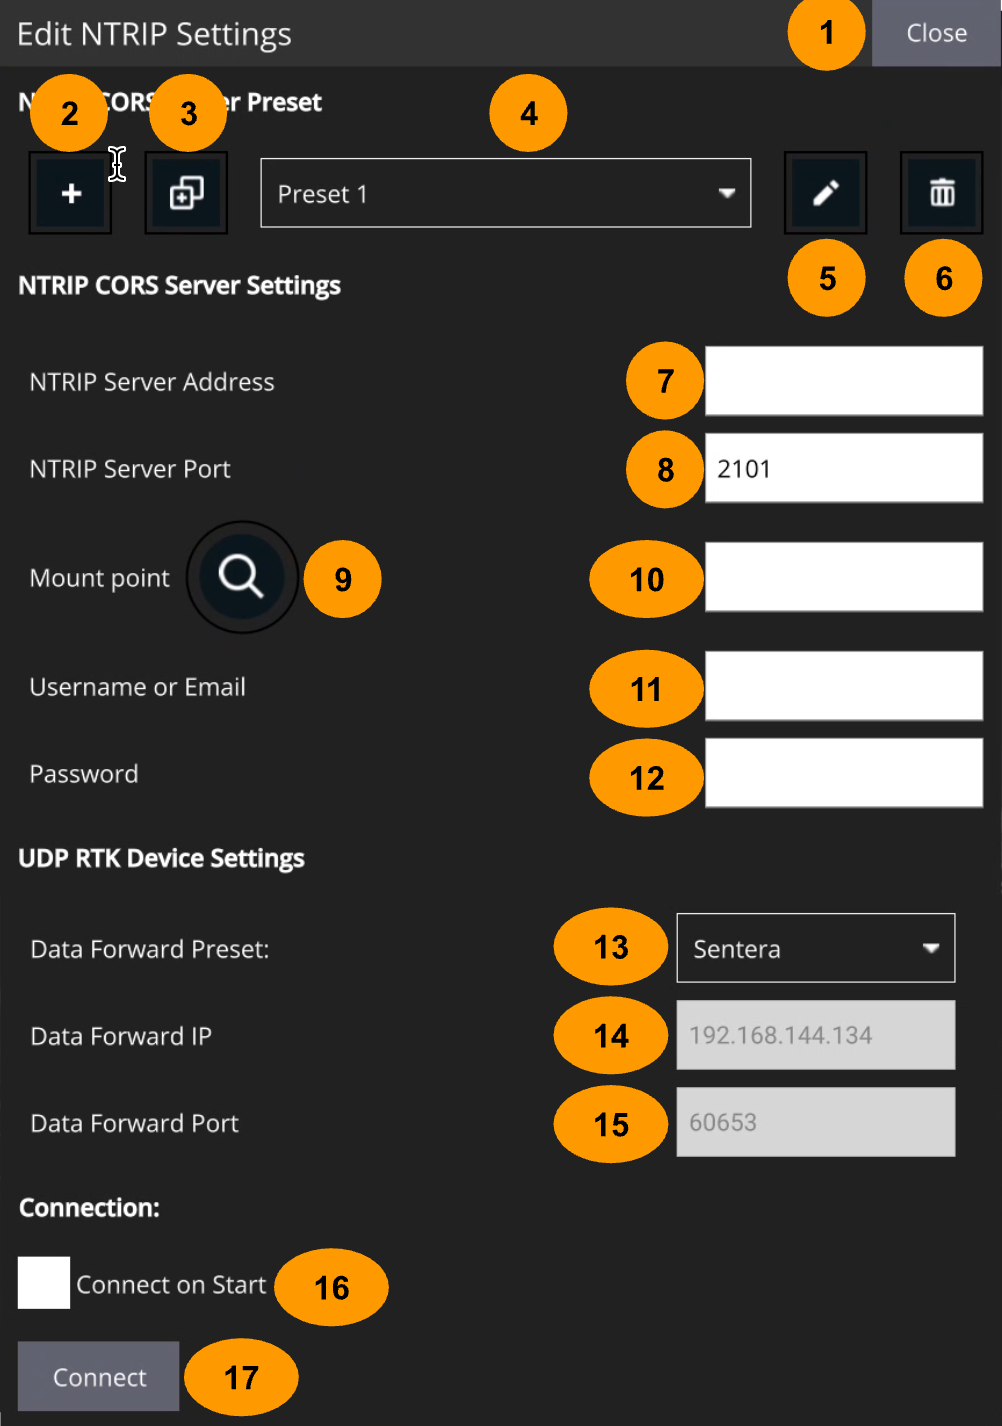Viewport: 1002px width, 1426px height.
Task: Close the Edit NTRIP Settings dialog
Action: coord(936,33)
